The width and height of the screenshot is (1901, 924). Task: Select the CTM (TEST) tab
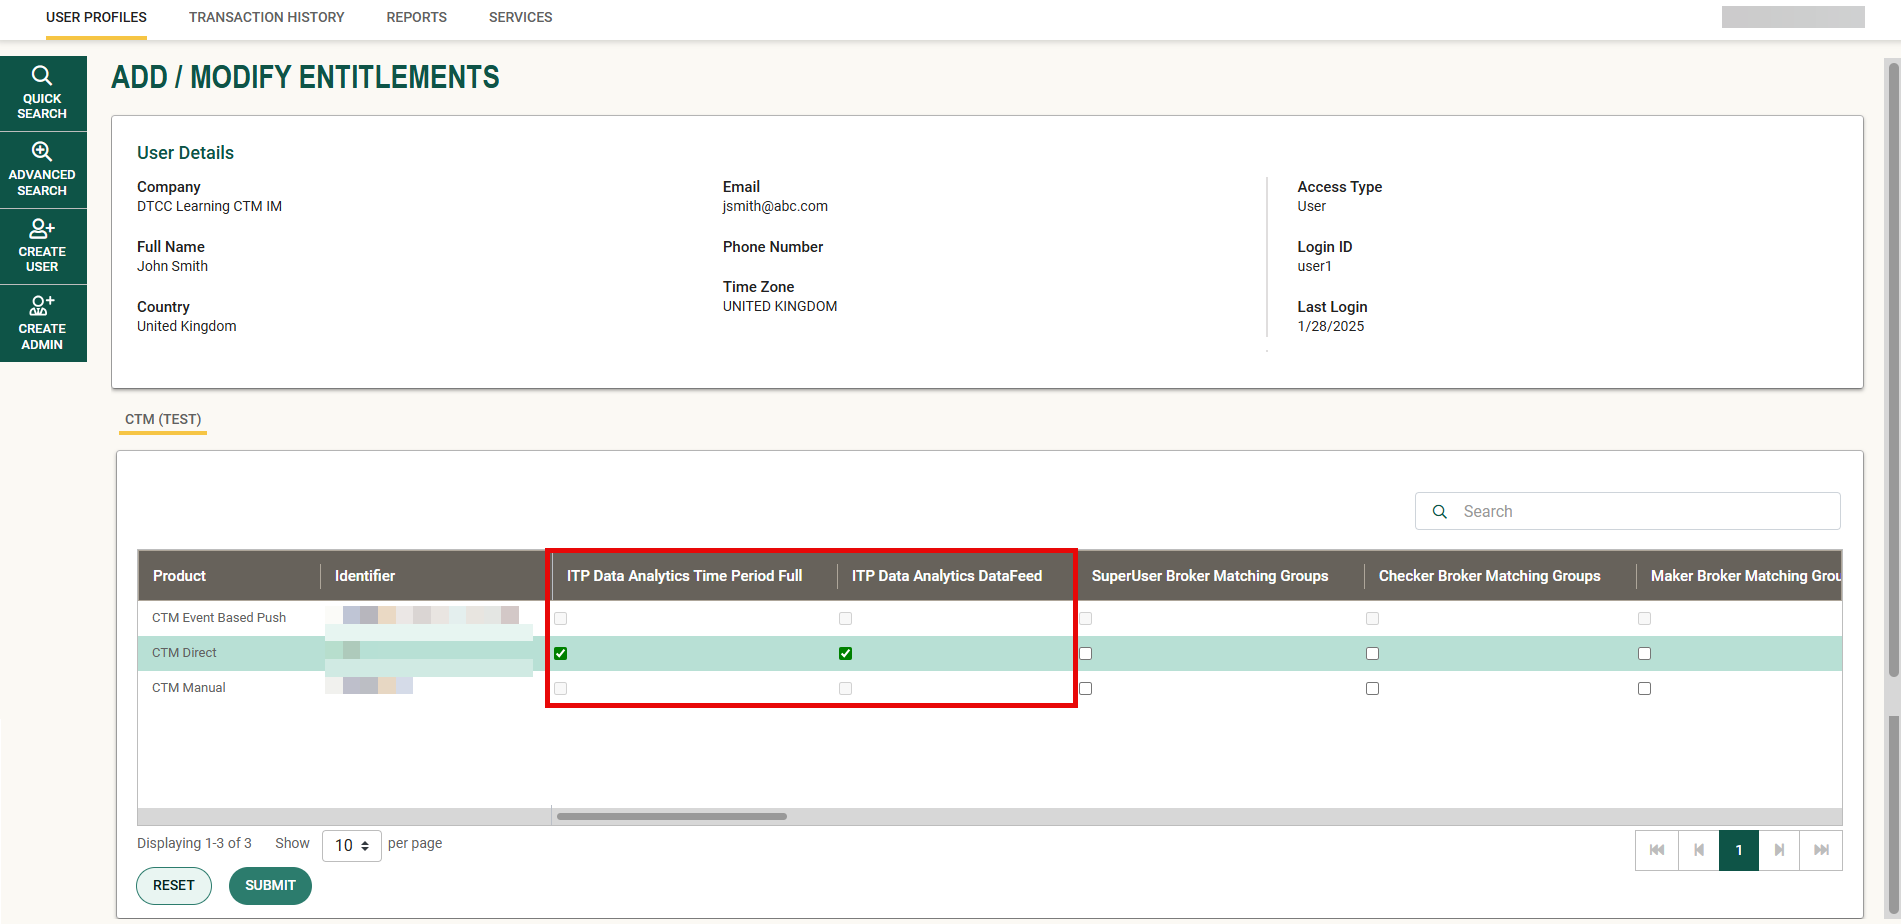[x=163, y=419]
